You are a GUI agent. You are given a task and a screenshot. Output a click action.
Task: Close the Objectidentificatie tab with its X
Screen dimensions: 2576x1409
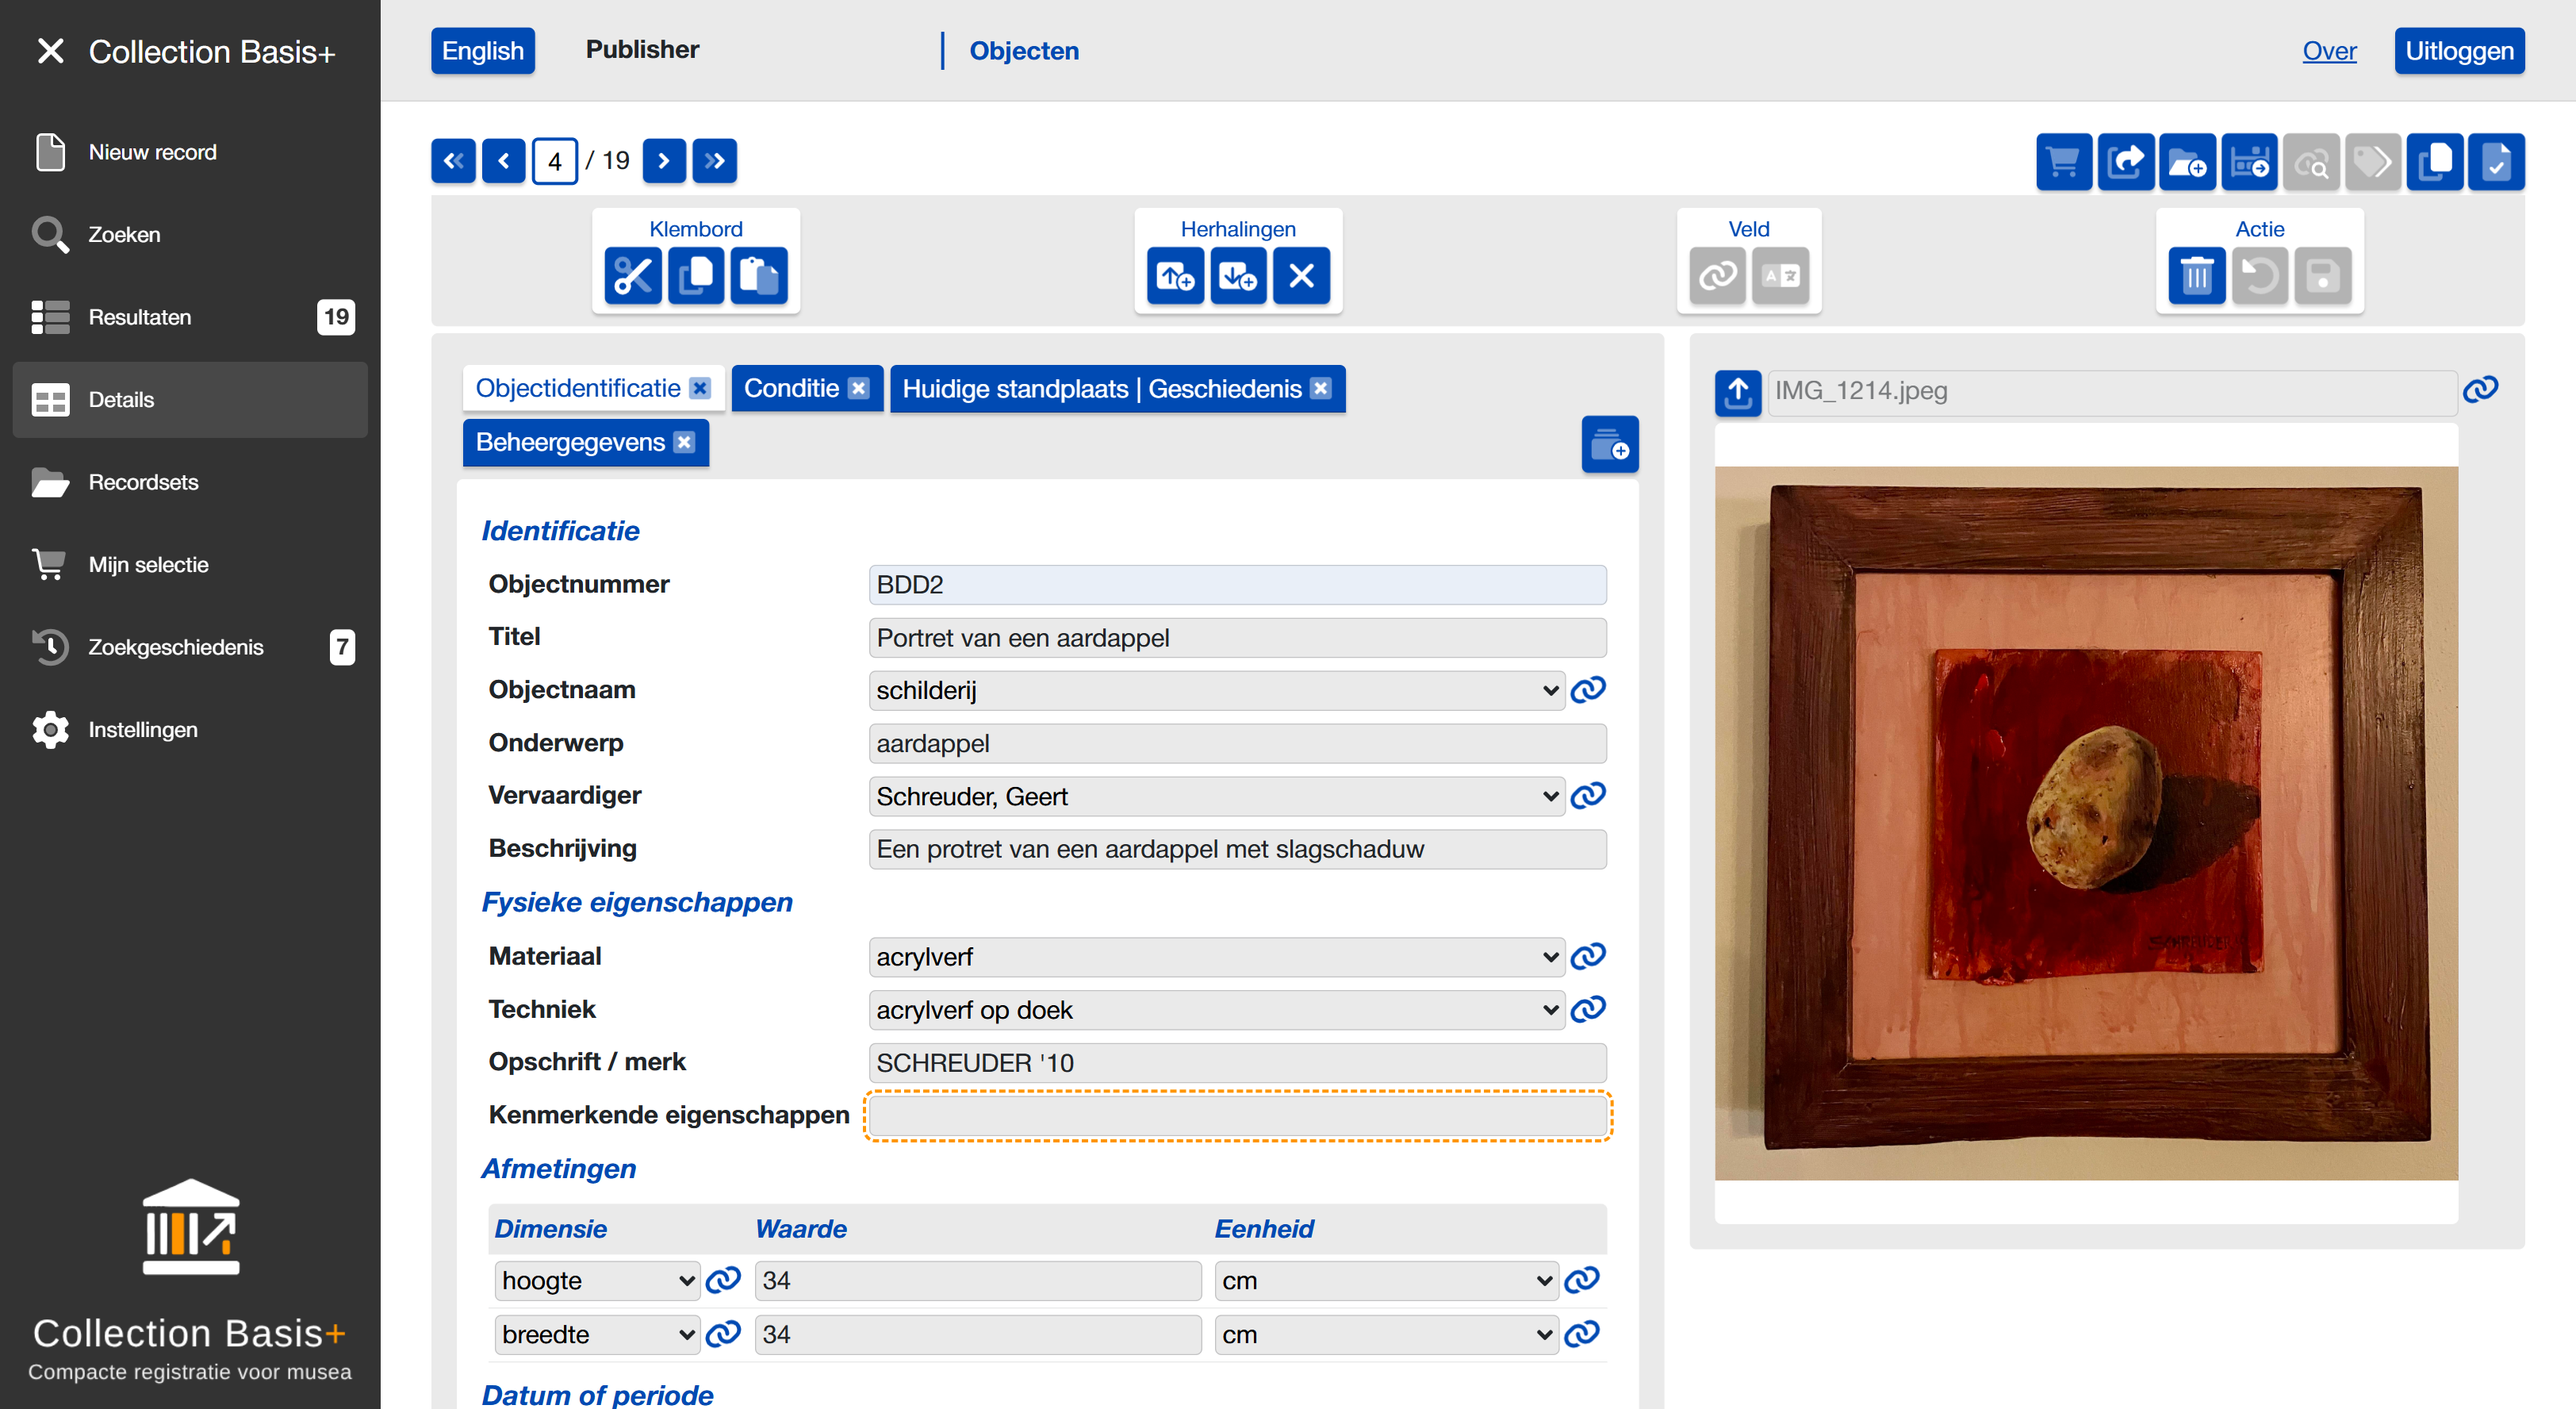point(700,388)
